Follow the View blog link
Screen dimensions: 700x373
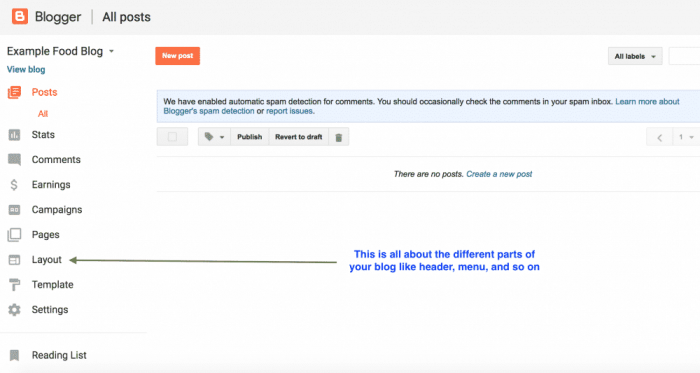[26, 70]
